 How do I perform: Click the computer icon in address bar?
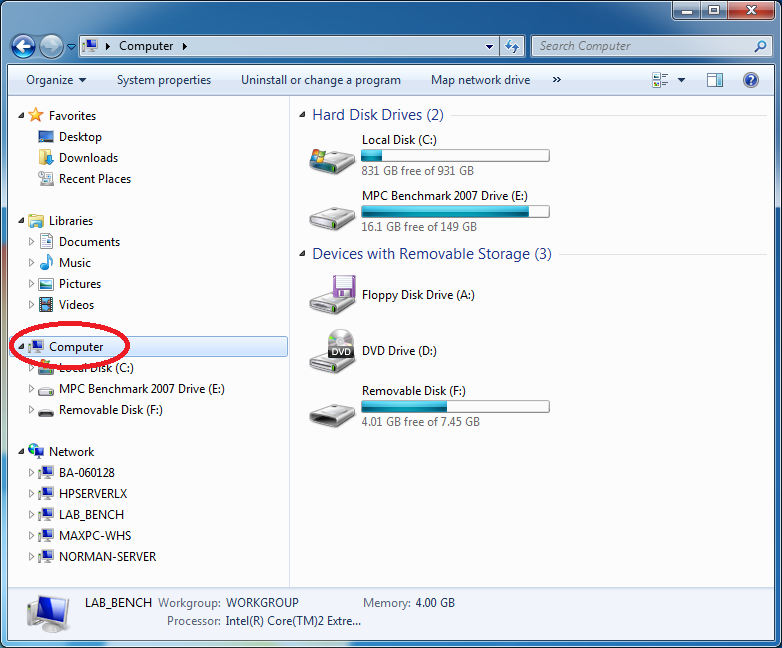point(90,46)
